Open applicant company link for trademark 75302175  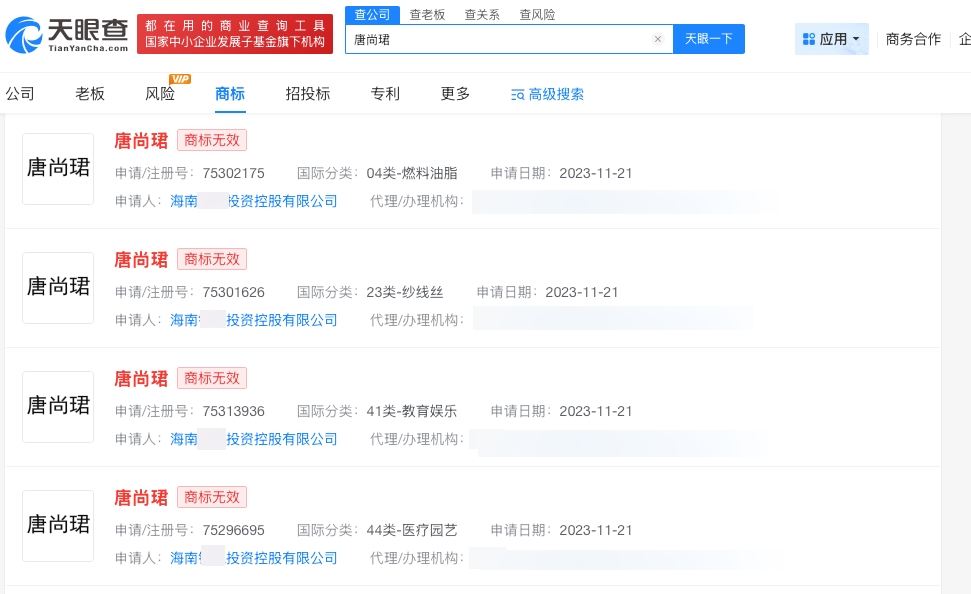(254, 201)
